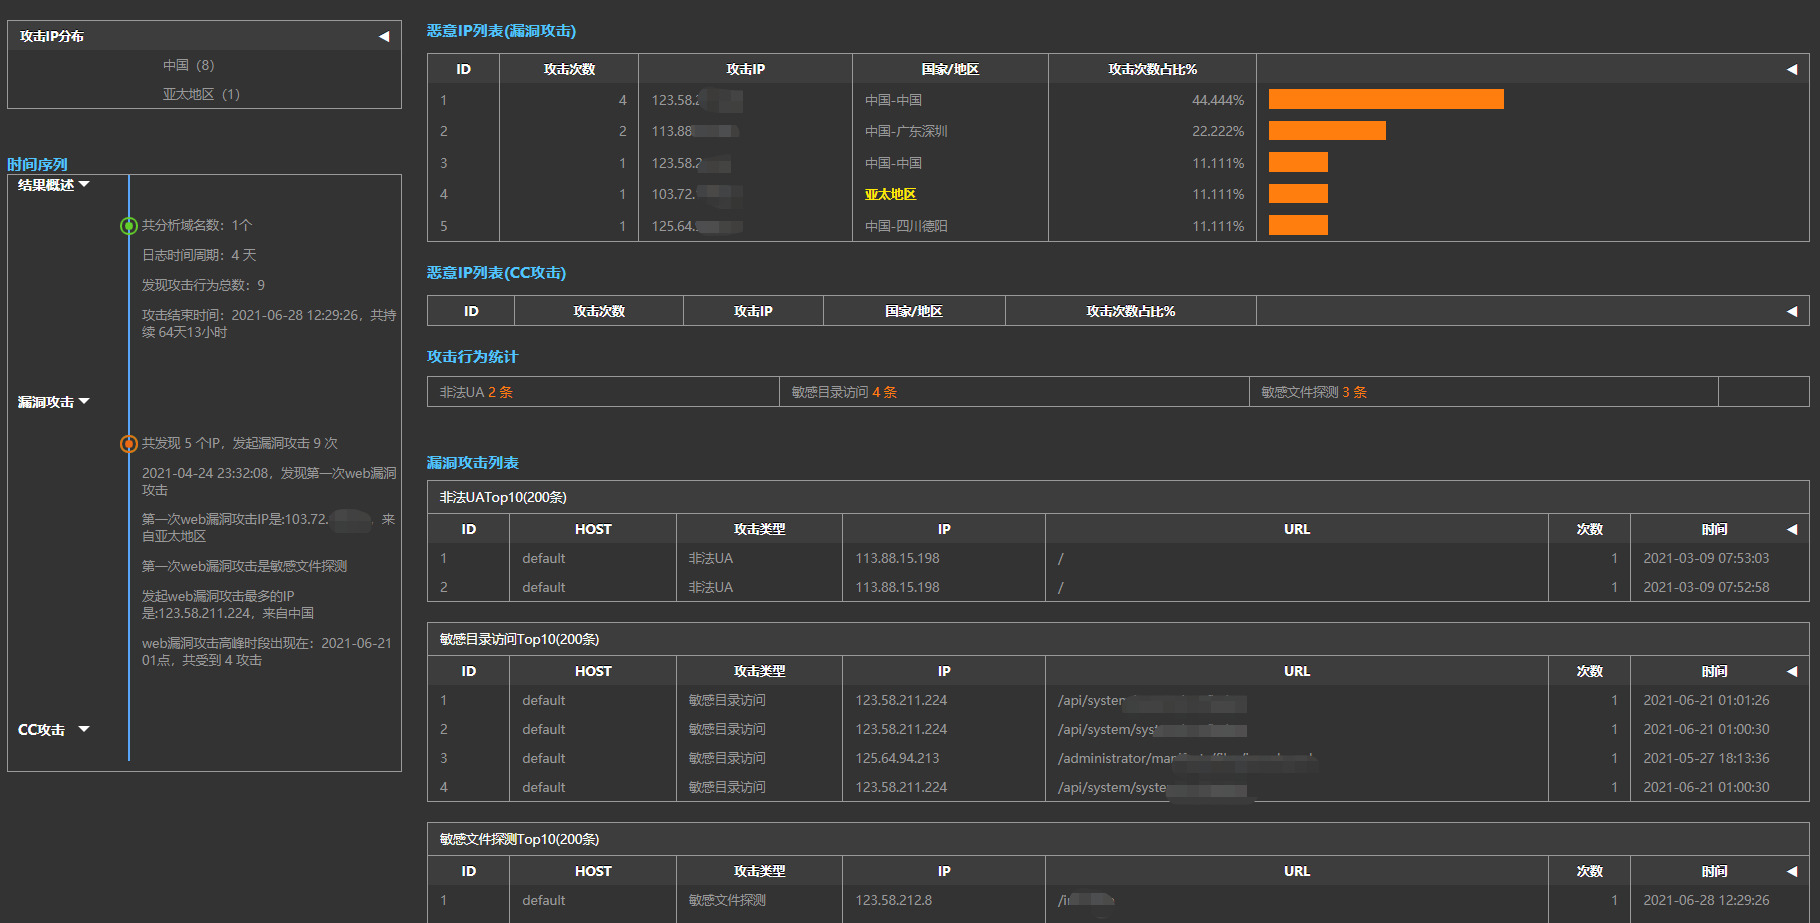
Task: Click IP 123.58.212.8 in file probe table
Action: 893,900
